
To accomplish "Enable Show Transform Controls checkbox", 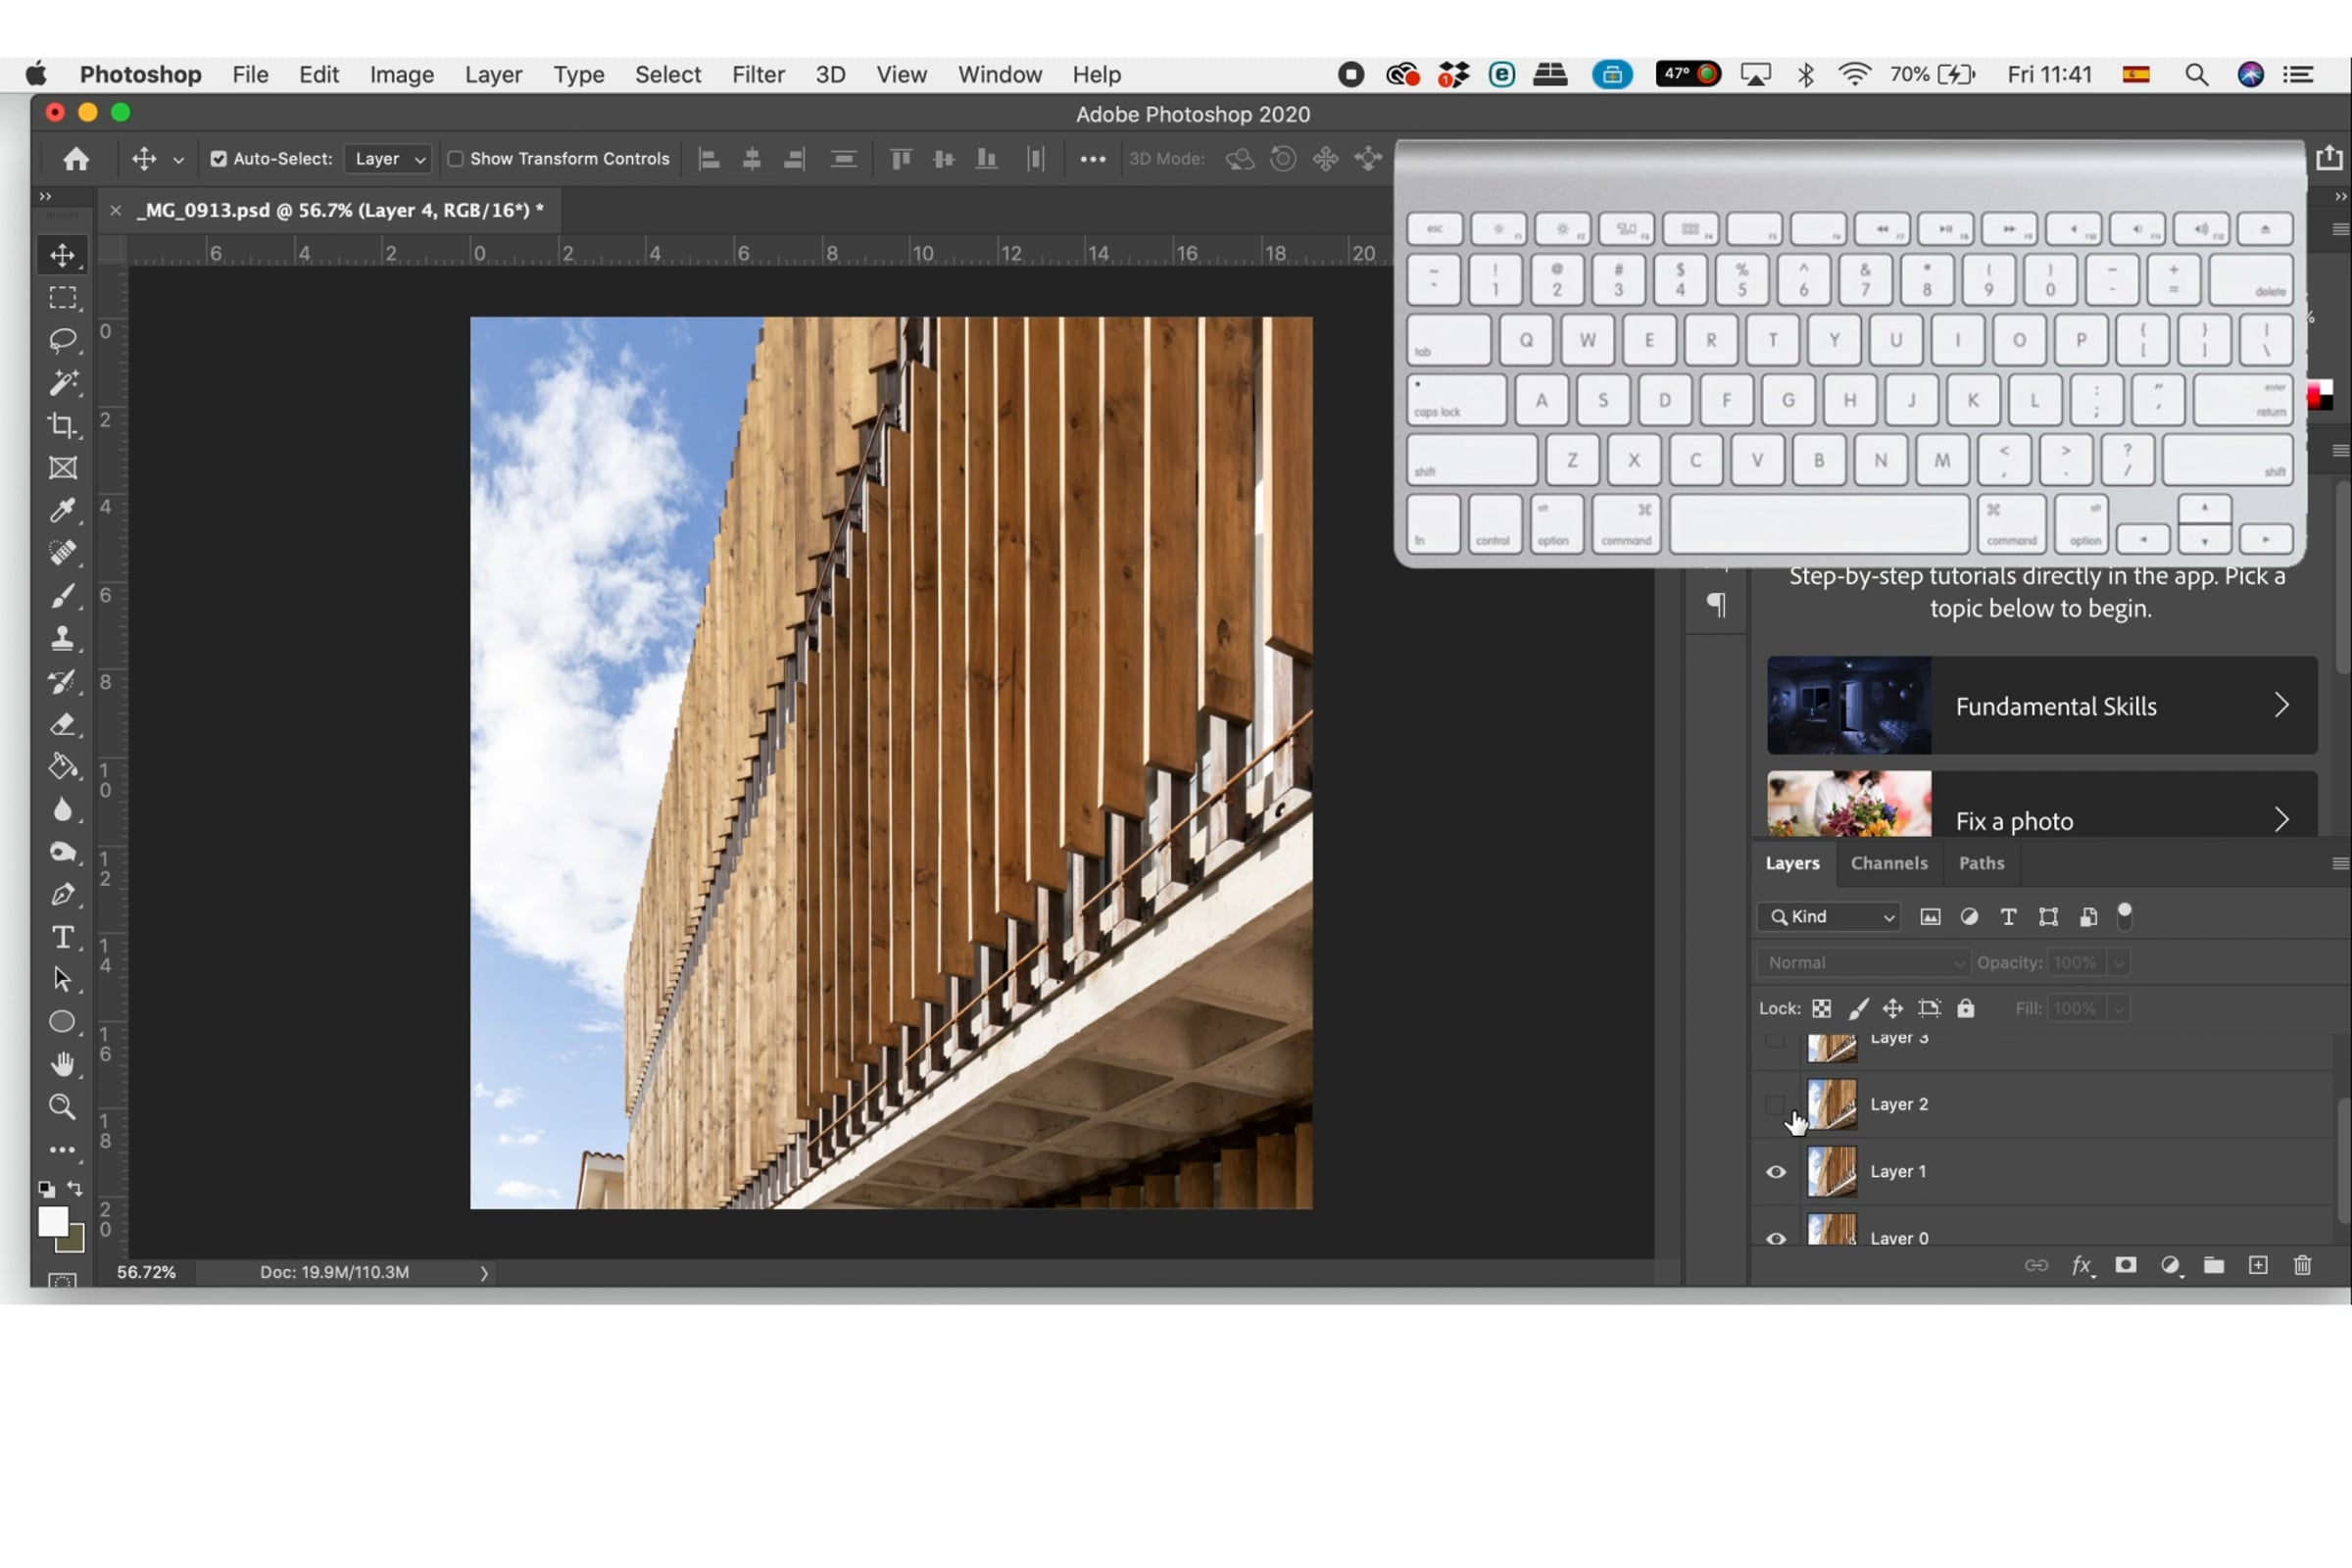I will 456,159.
